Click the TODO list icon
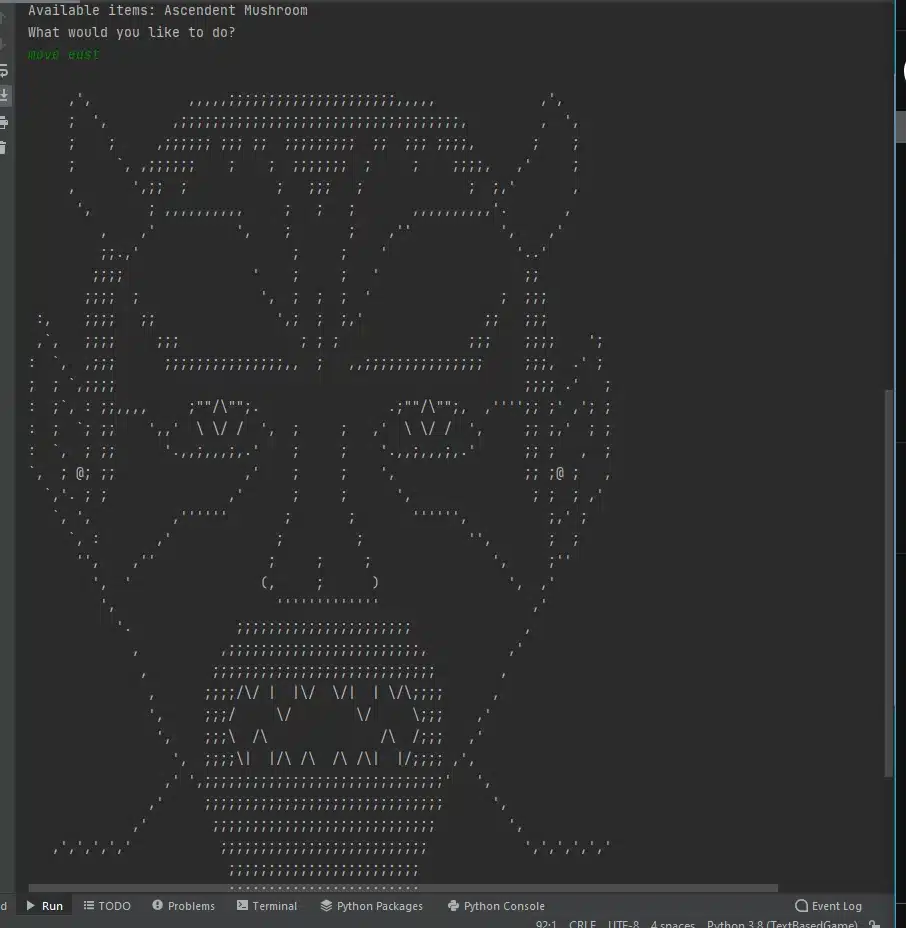Screen dimensions: 906x928 [x=89, y=906]
